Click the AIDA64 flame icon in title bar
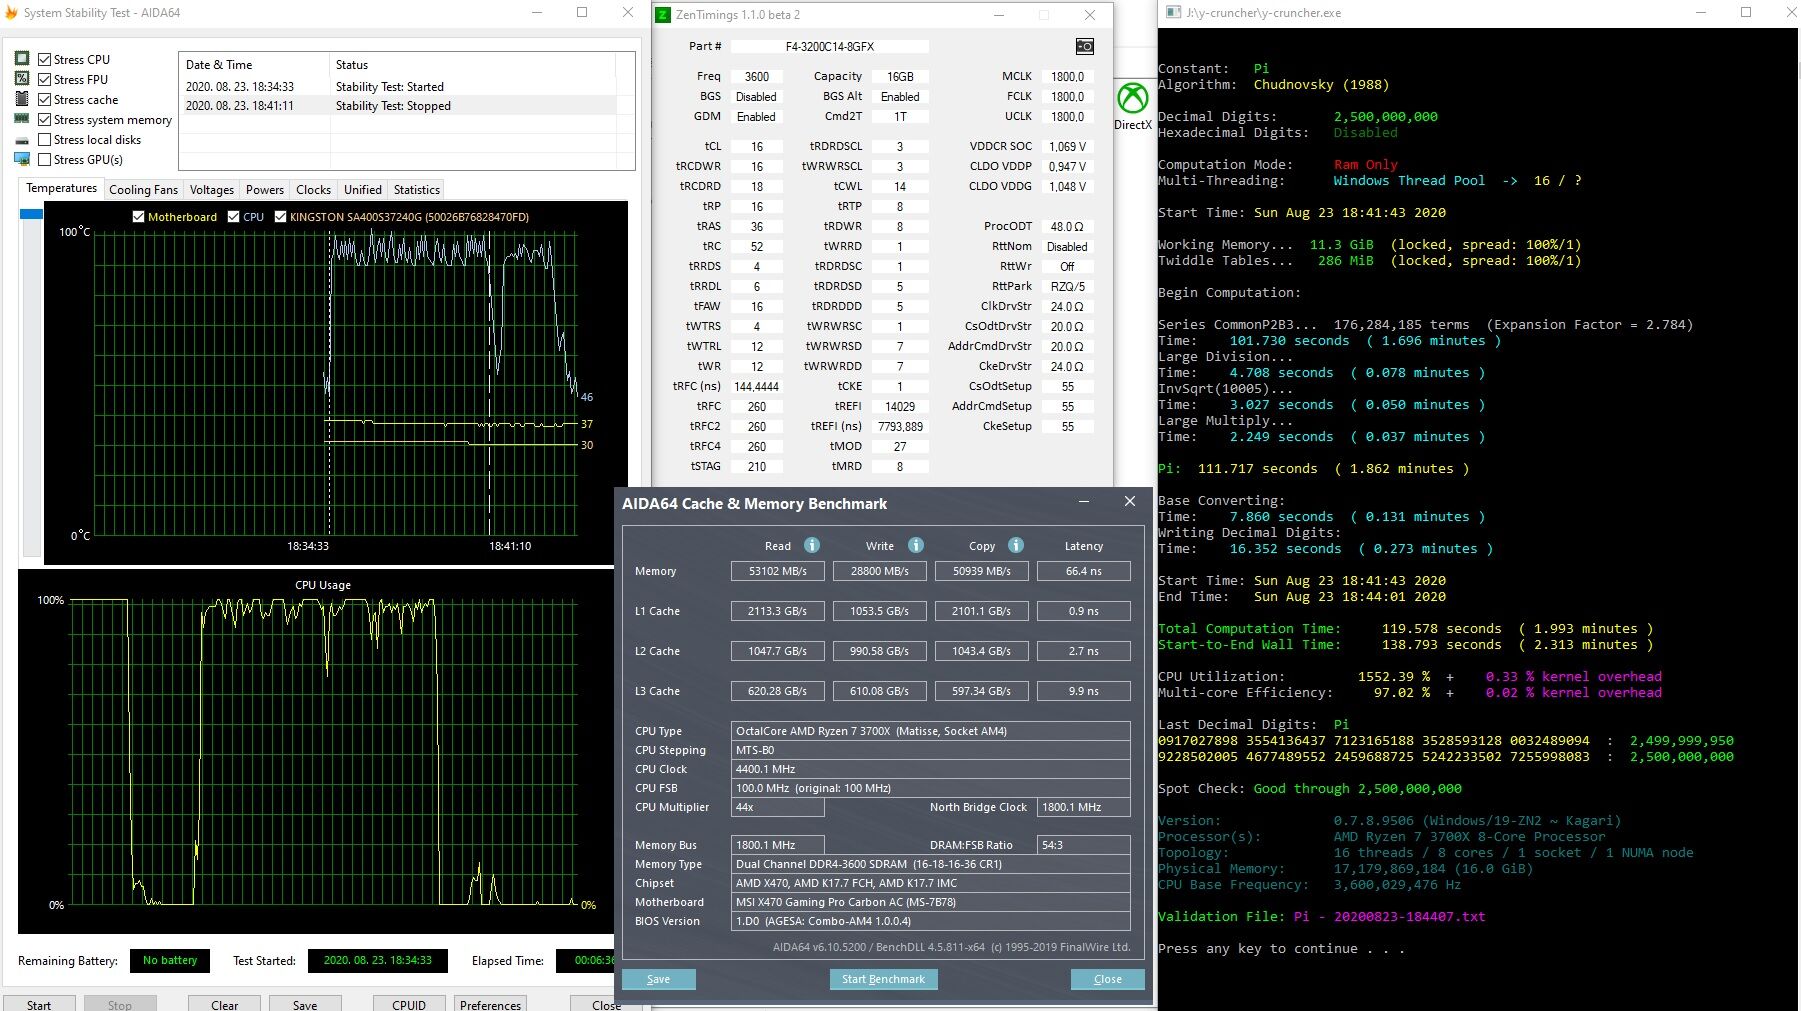This screenshot has height=1011, width=1801. [x=11, y=13]
